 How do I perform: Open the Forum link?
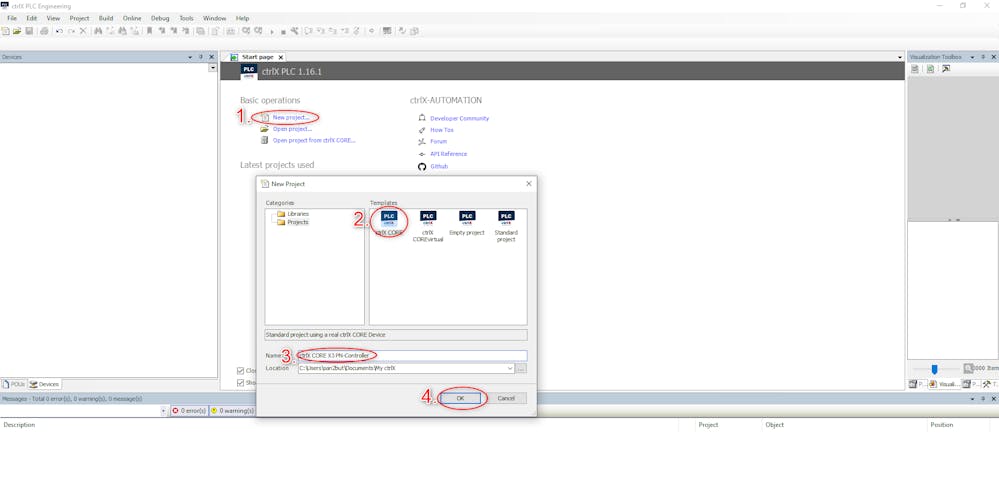tap(438, 142)
